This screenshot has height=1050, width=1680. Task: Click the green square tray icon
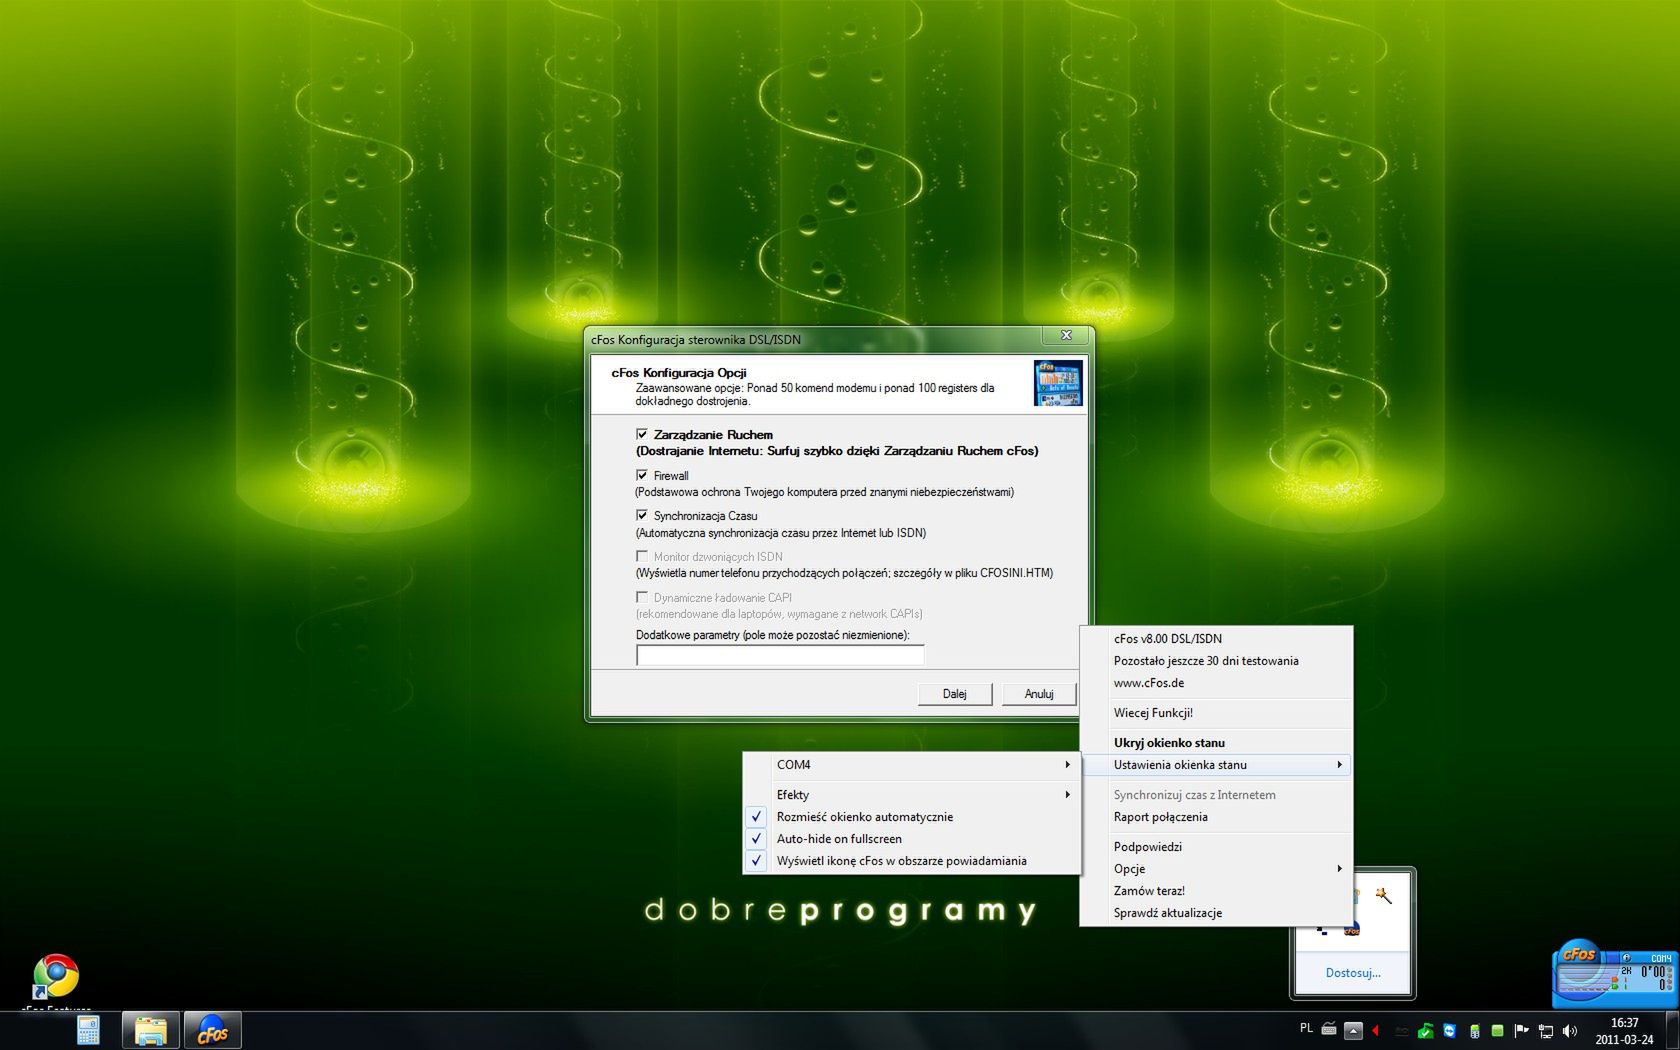[x=1497, y=1030]
